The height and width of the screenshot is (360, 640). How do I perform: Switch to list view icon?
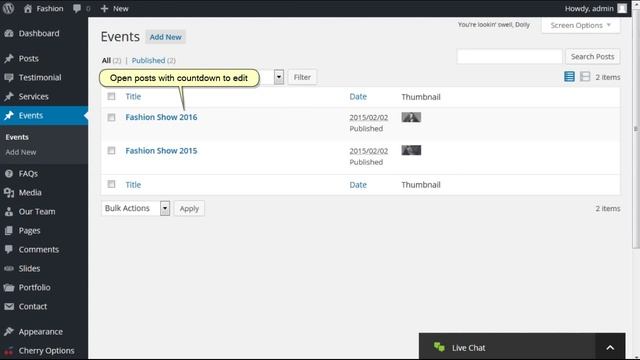click(x=569, y=77)
